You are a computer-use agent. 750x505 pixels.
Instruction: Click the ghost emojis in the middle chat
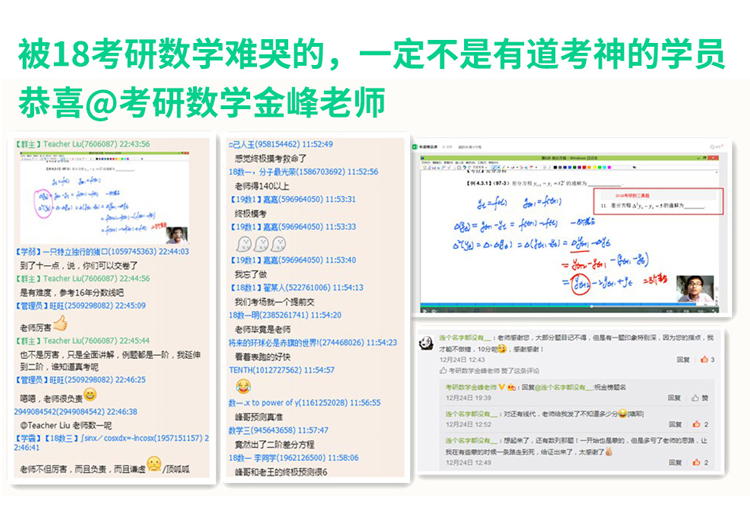[x=261, y=244]
